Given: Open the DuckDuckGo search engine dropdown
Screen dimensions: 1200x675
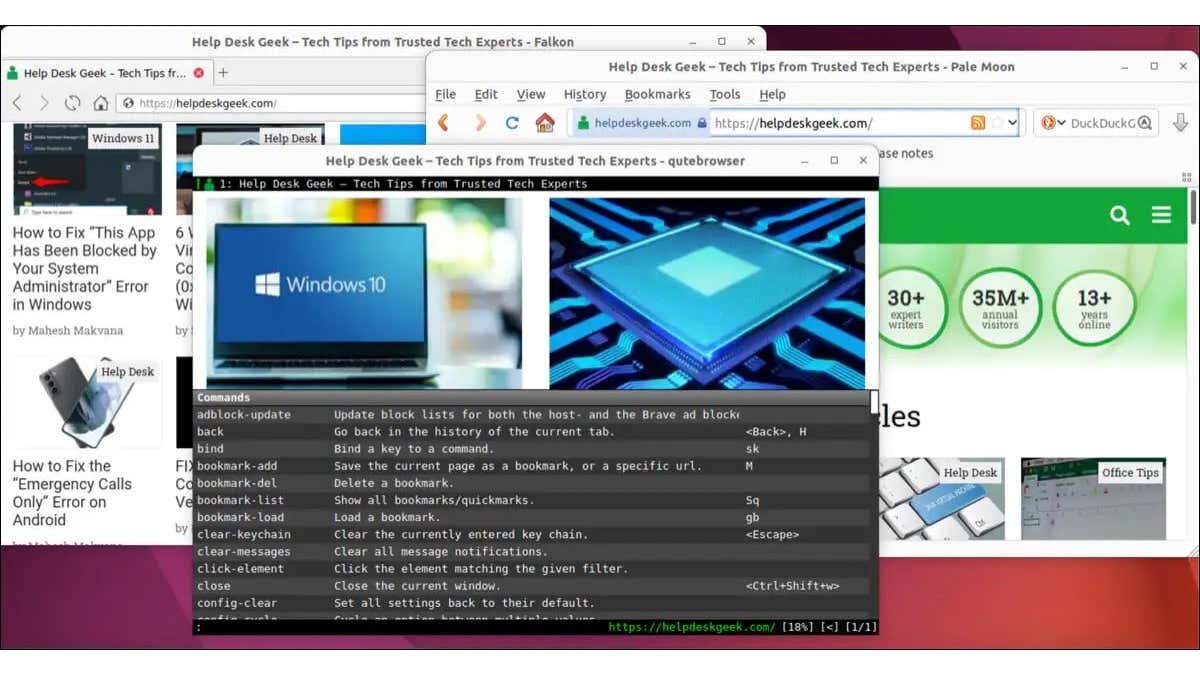Looking at the screenshot, I should coord(1054,123).
